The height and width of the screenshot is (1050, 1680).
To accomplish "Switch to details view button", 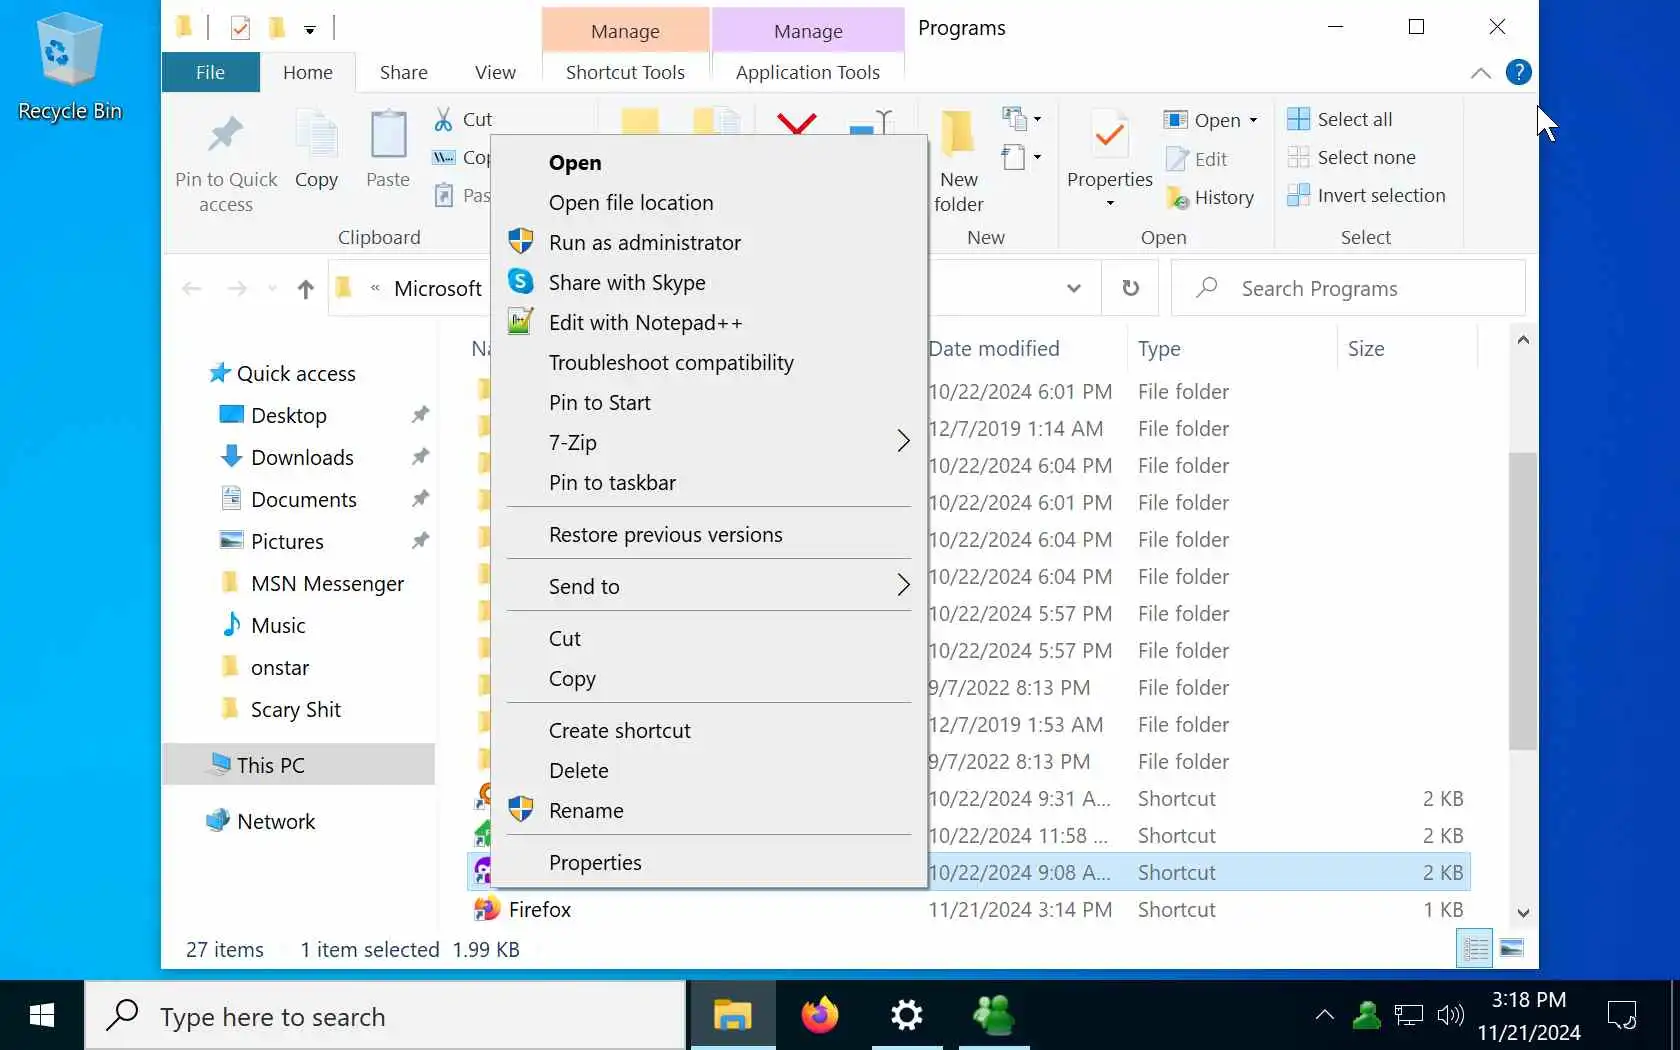I will click(x=1475, y=948).
